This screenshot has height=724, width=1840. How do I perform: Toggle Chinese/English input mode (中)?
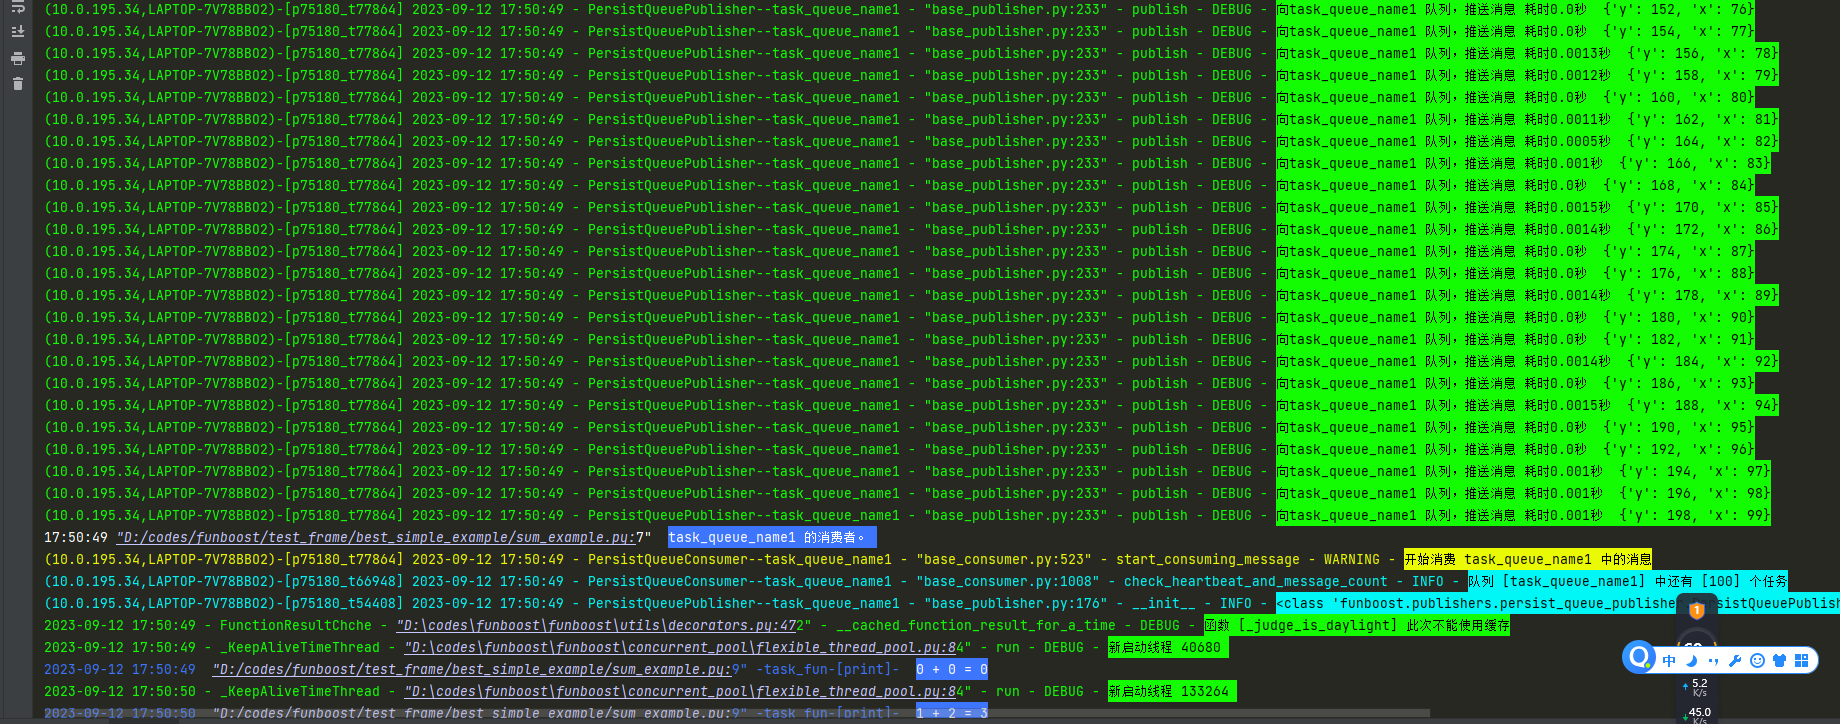pyautogui.click(x=1669, y=660)
